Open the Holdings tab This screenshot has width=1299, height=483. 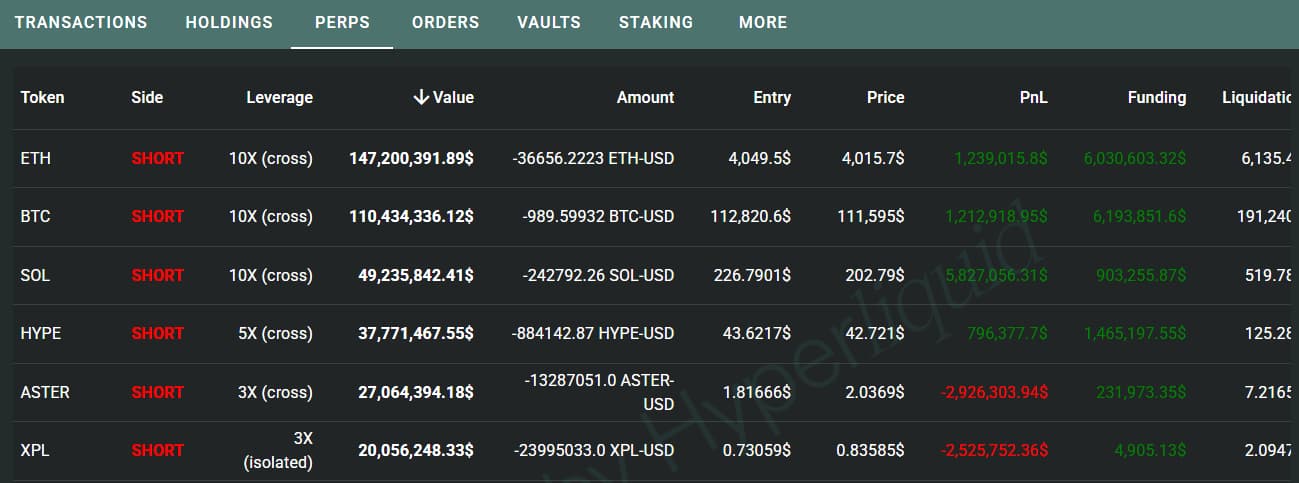[x=229, y=22]
